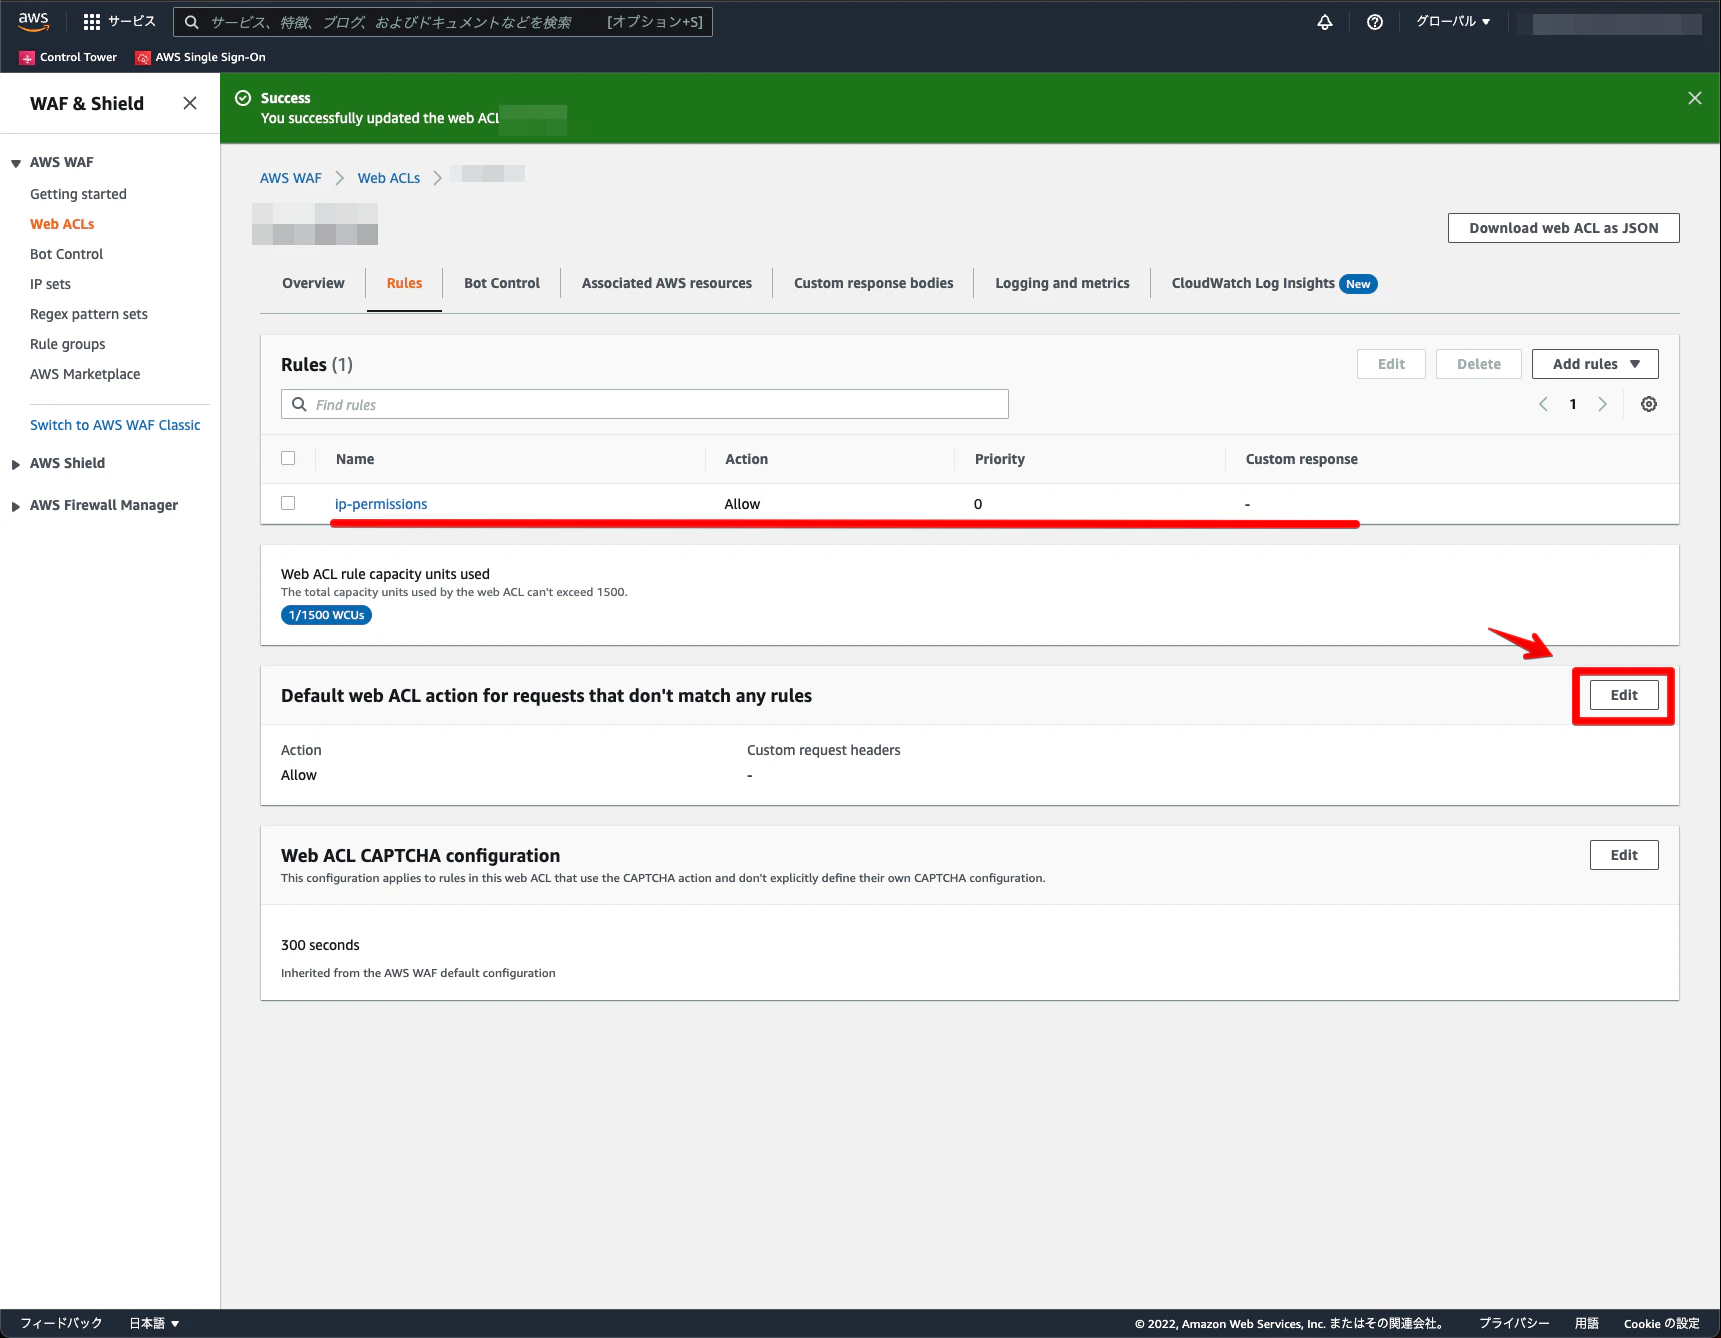Go to Web ACLs breadcrumb
Screen dimensions: 1721x1338
point(389,178)
